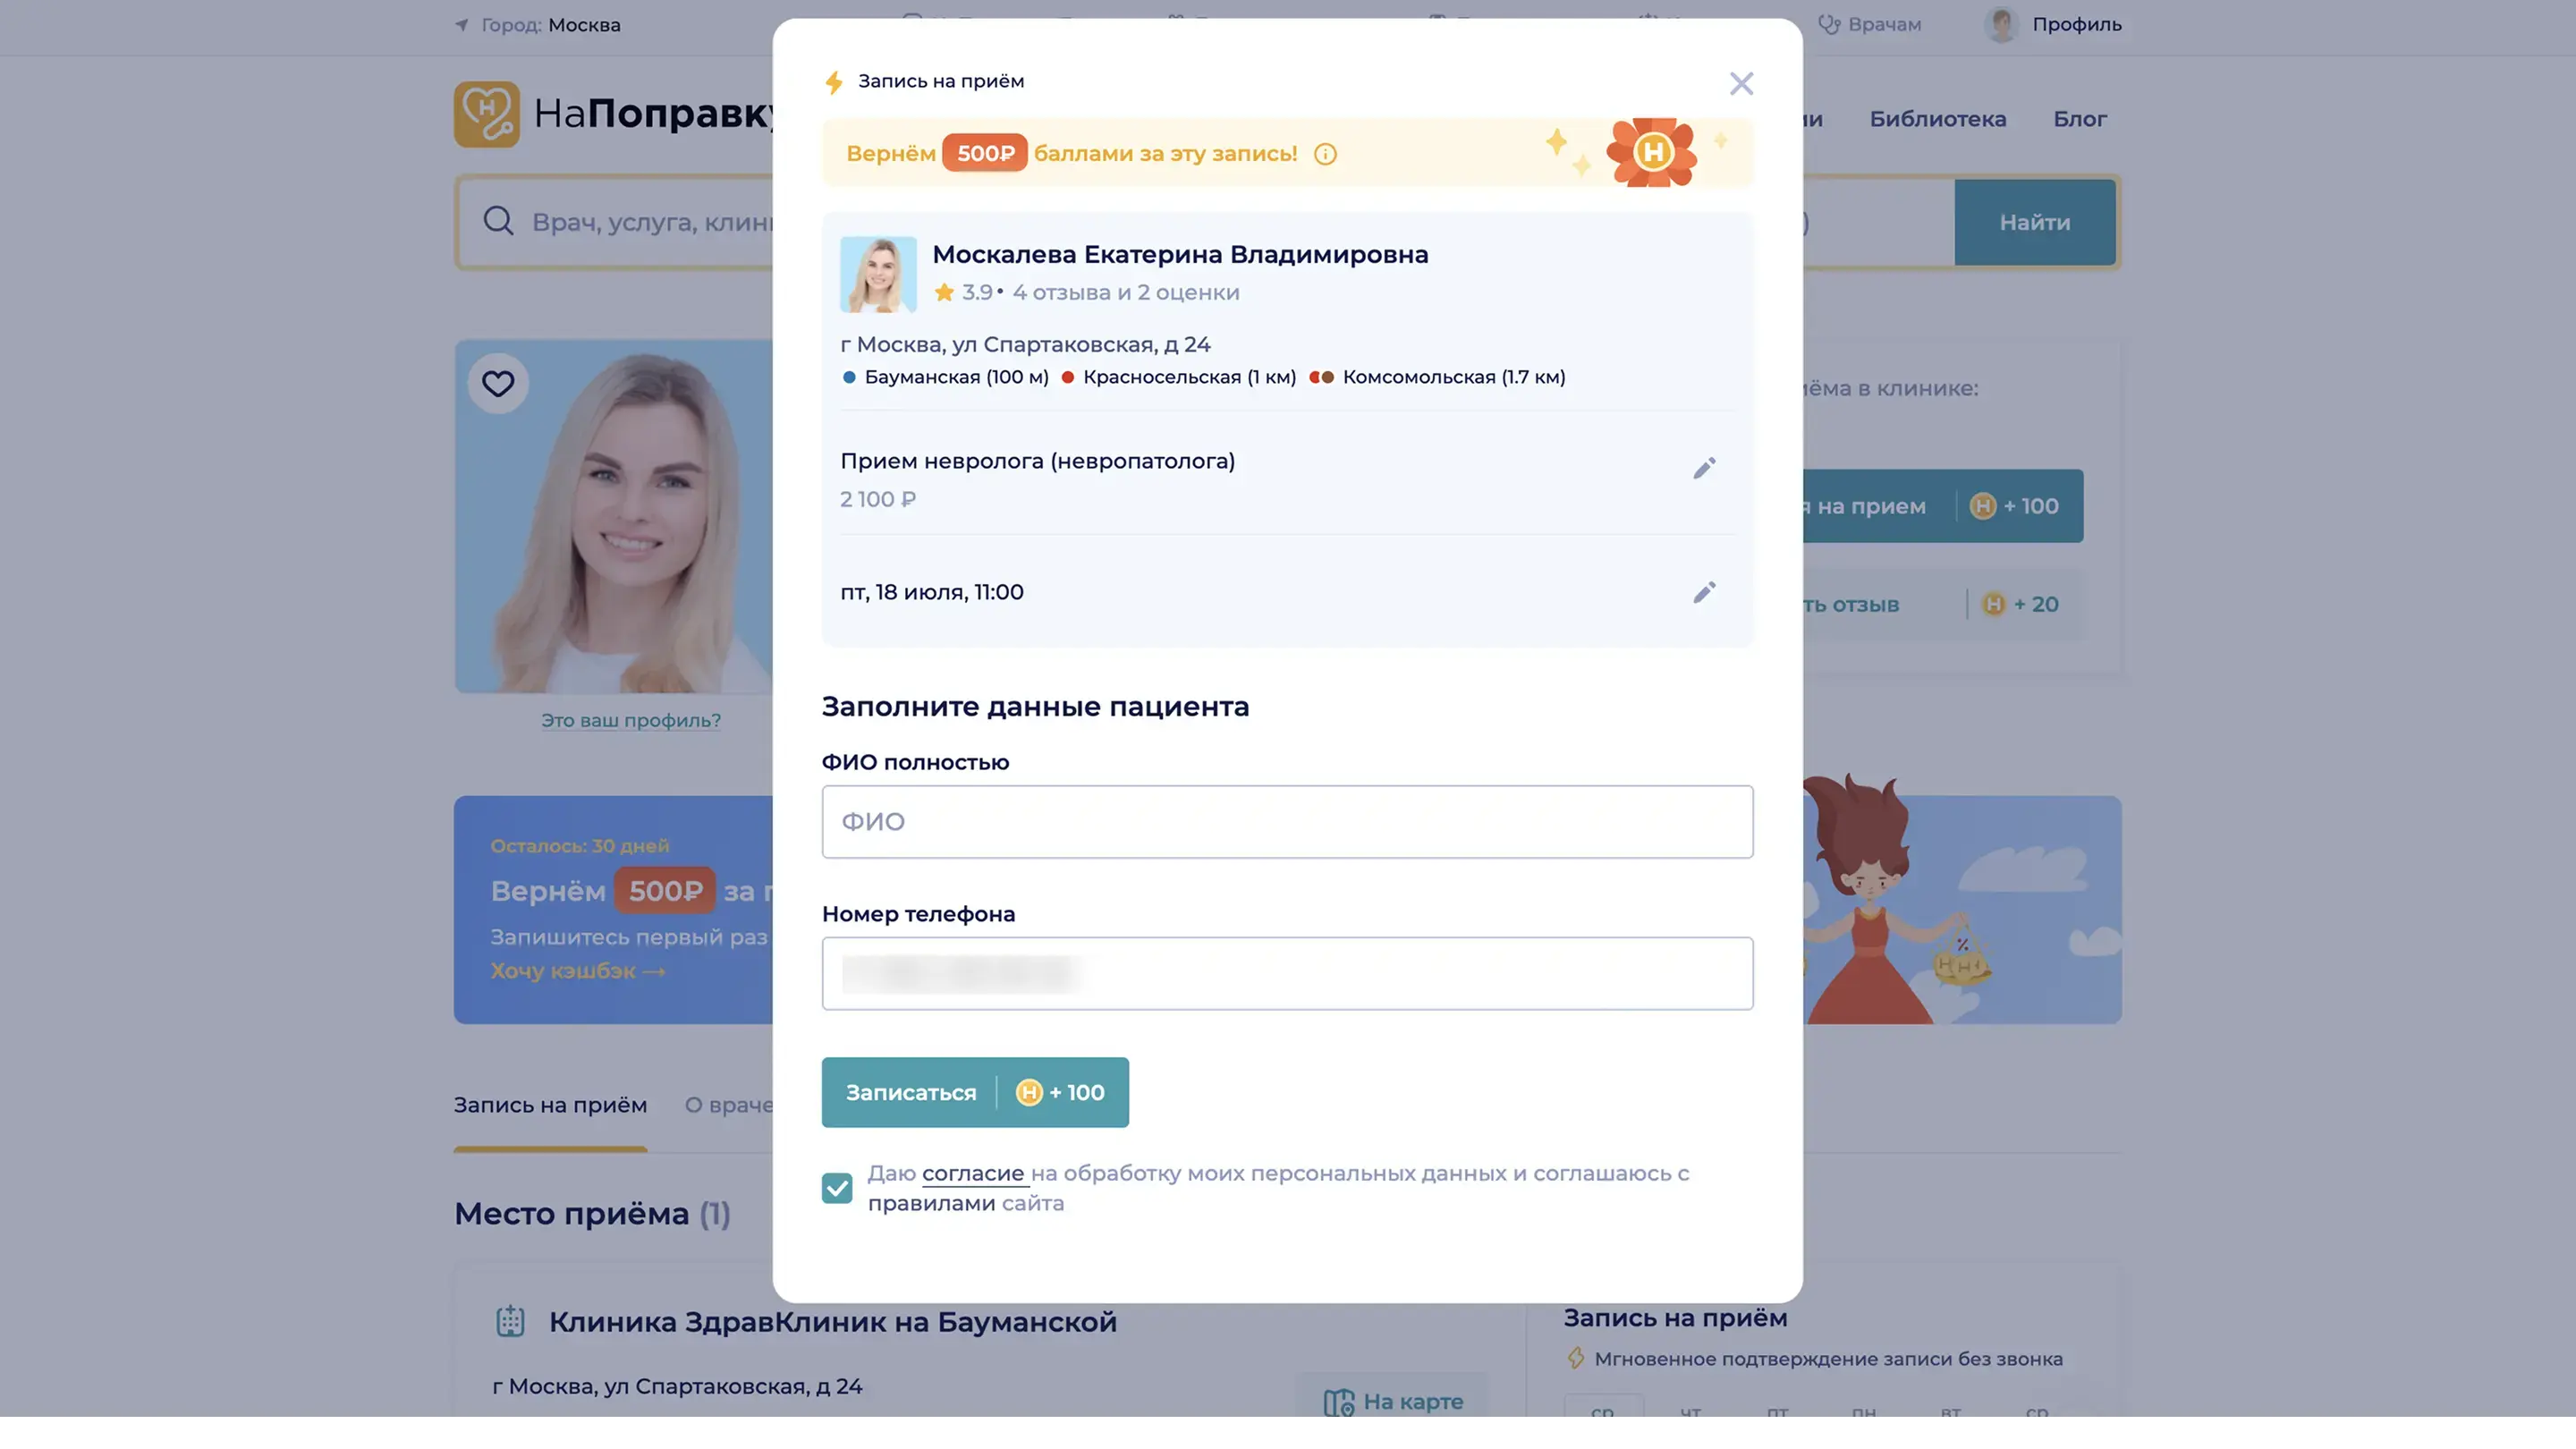Click the НаПоправку logo icon

pyautogui.click(x=486, y=114)
